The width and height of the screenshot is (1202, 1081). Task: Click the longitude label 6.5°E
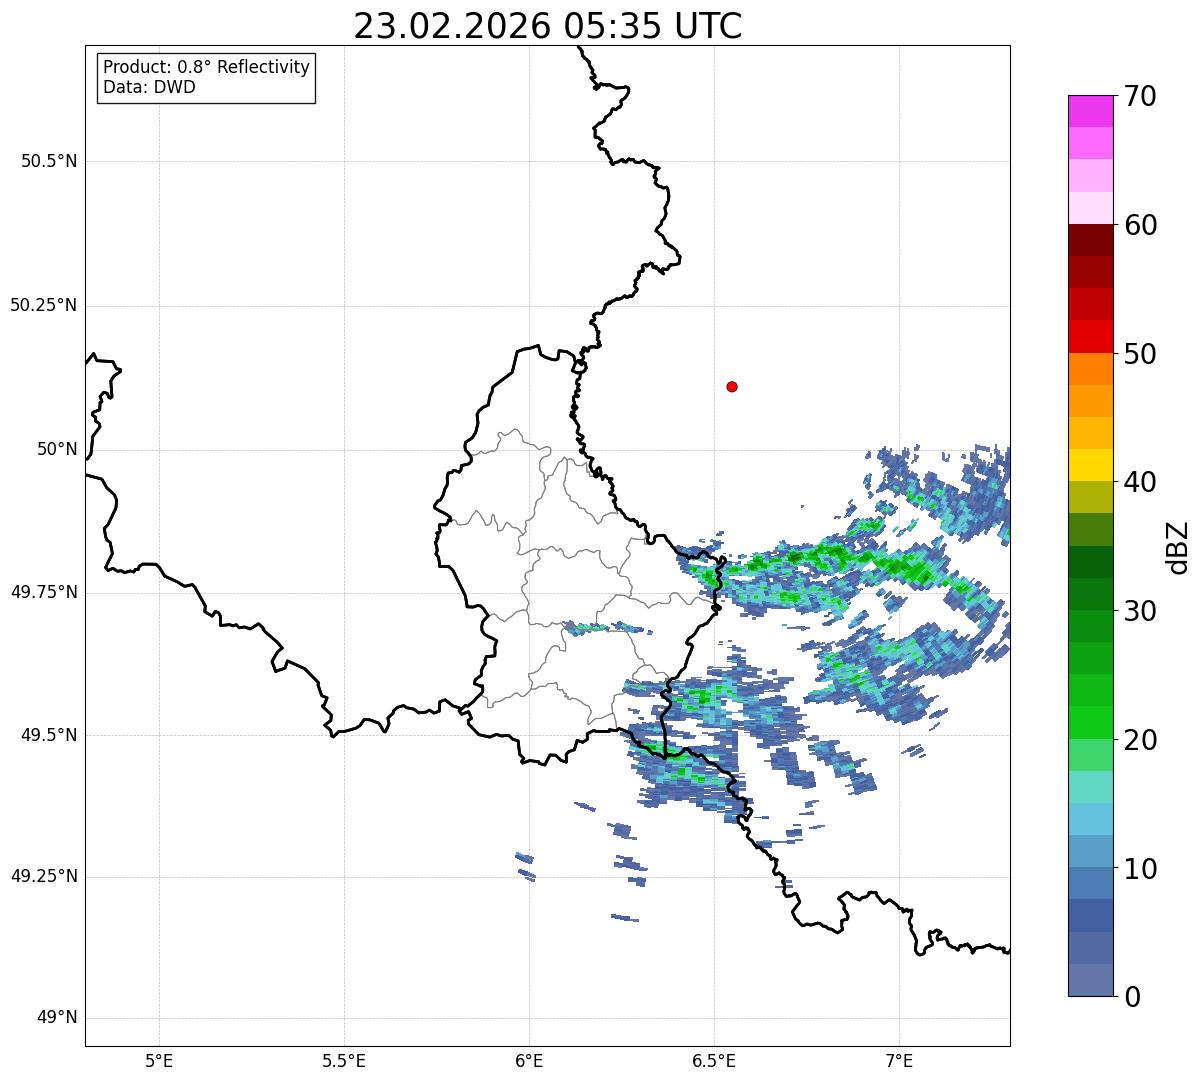[x=714, y=1060]
